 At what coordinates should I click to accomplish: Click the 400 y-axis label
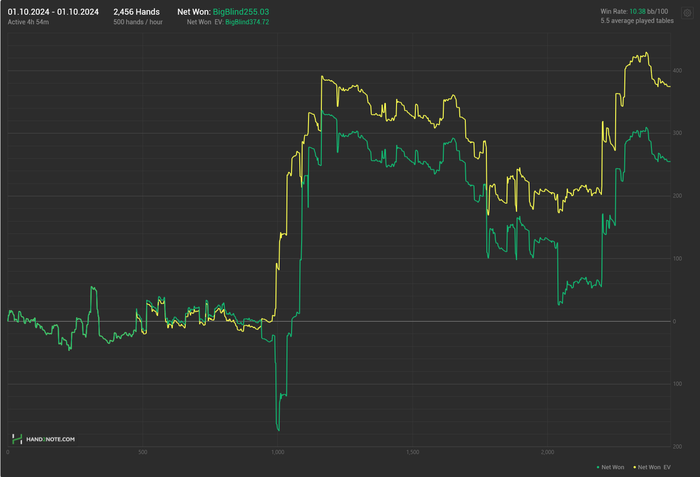[677, 71]
